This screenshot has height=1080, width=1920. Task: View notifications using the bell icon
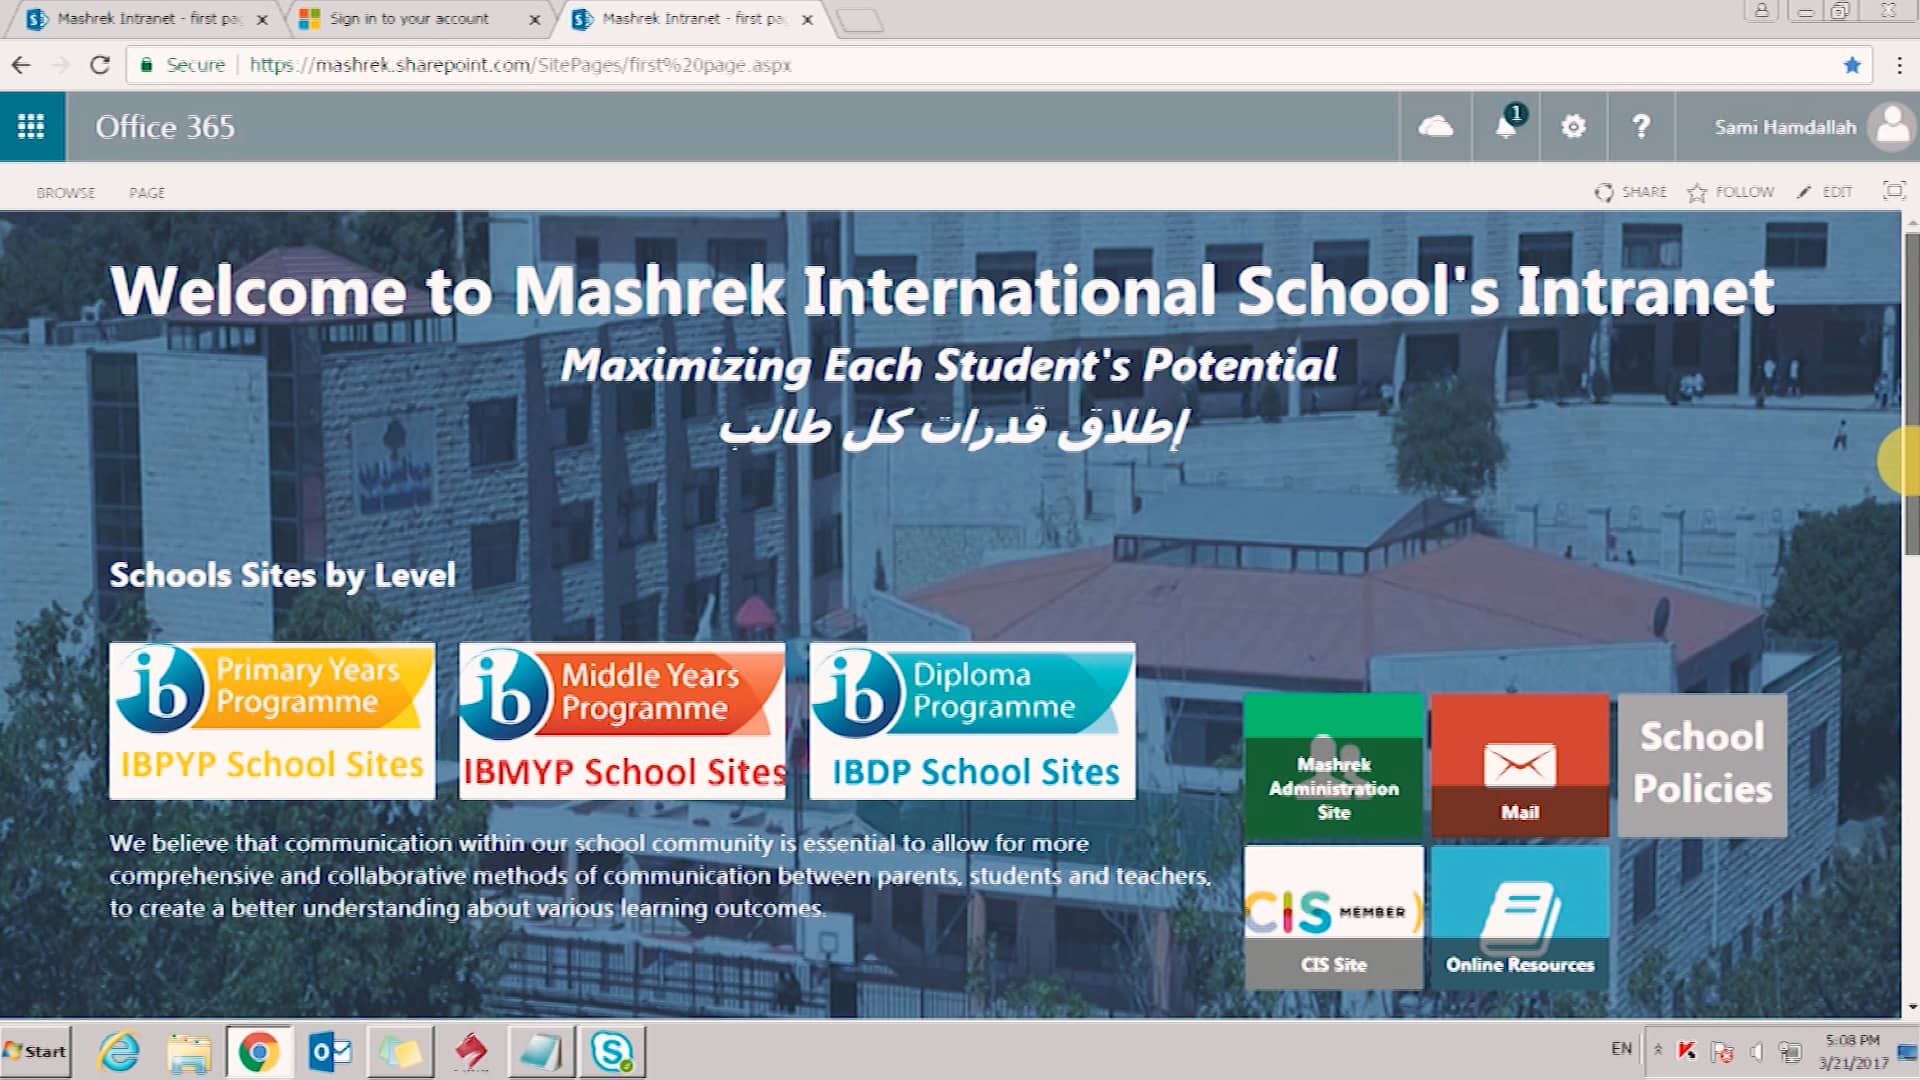tap(1505, 128)
